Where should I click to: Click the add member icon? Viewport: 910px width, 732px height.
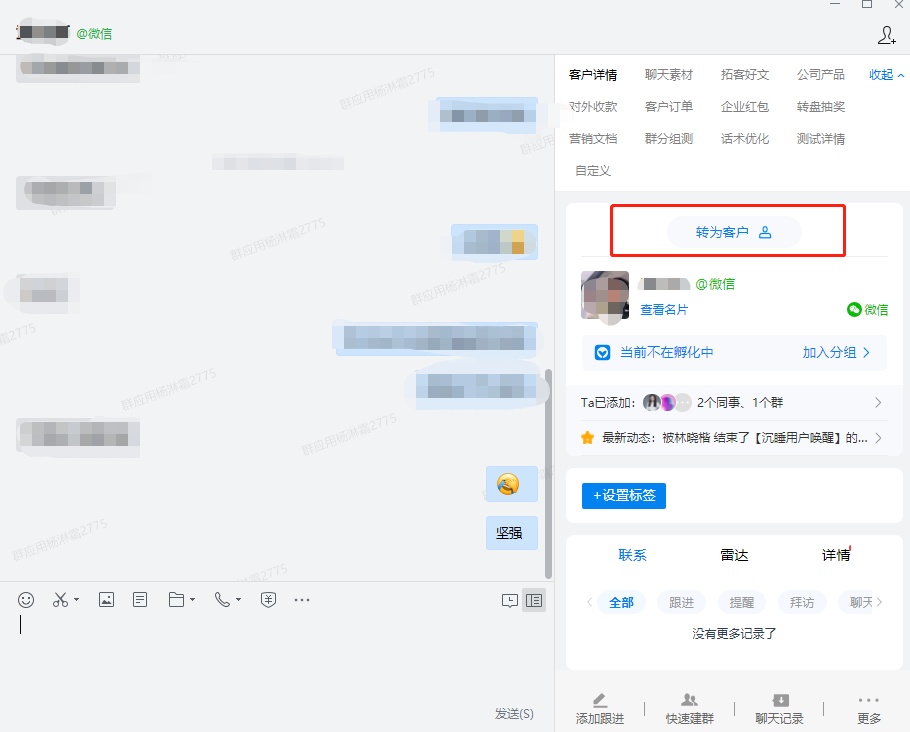886,35
